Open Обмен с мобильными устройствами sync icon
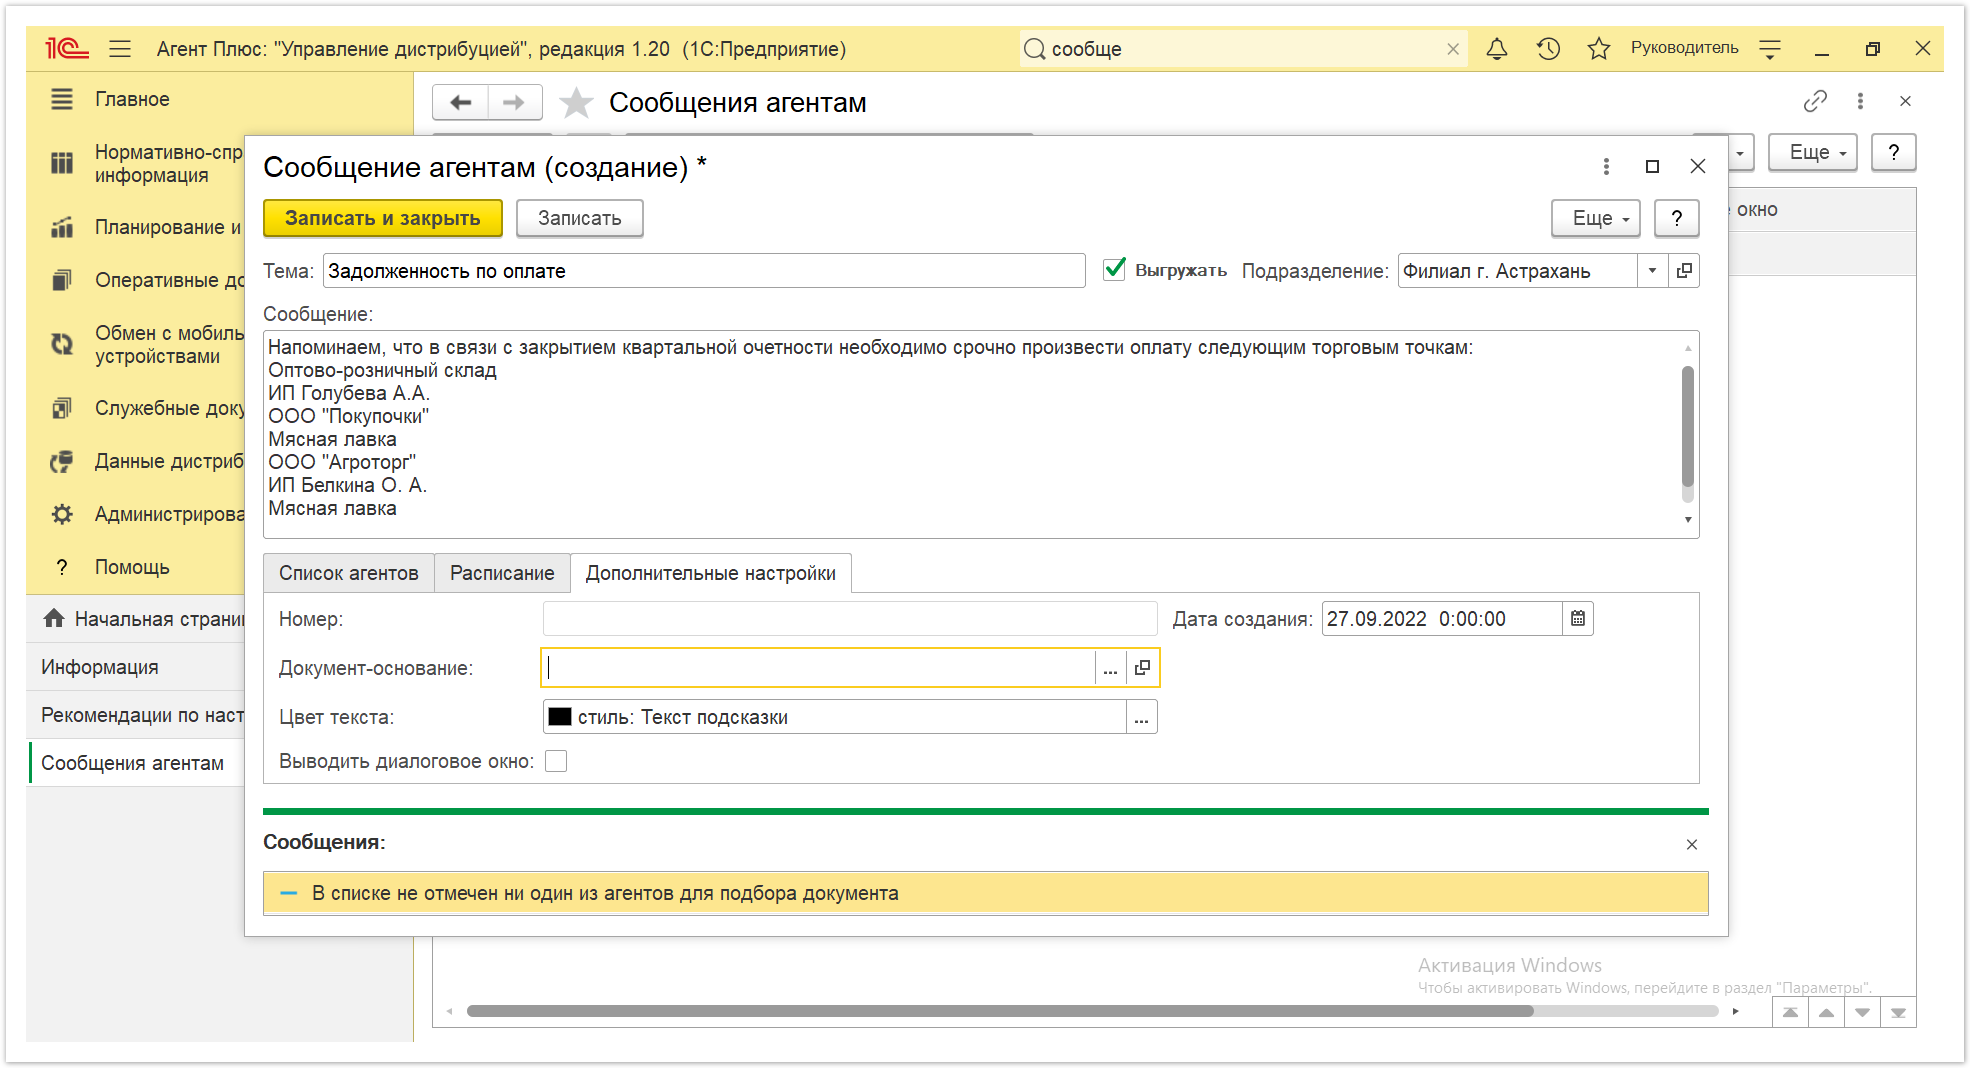 click(x=62, y=344)
